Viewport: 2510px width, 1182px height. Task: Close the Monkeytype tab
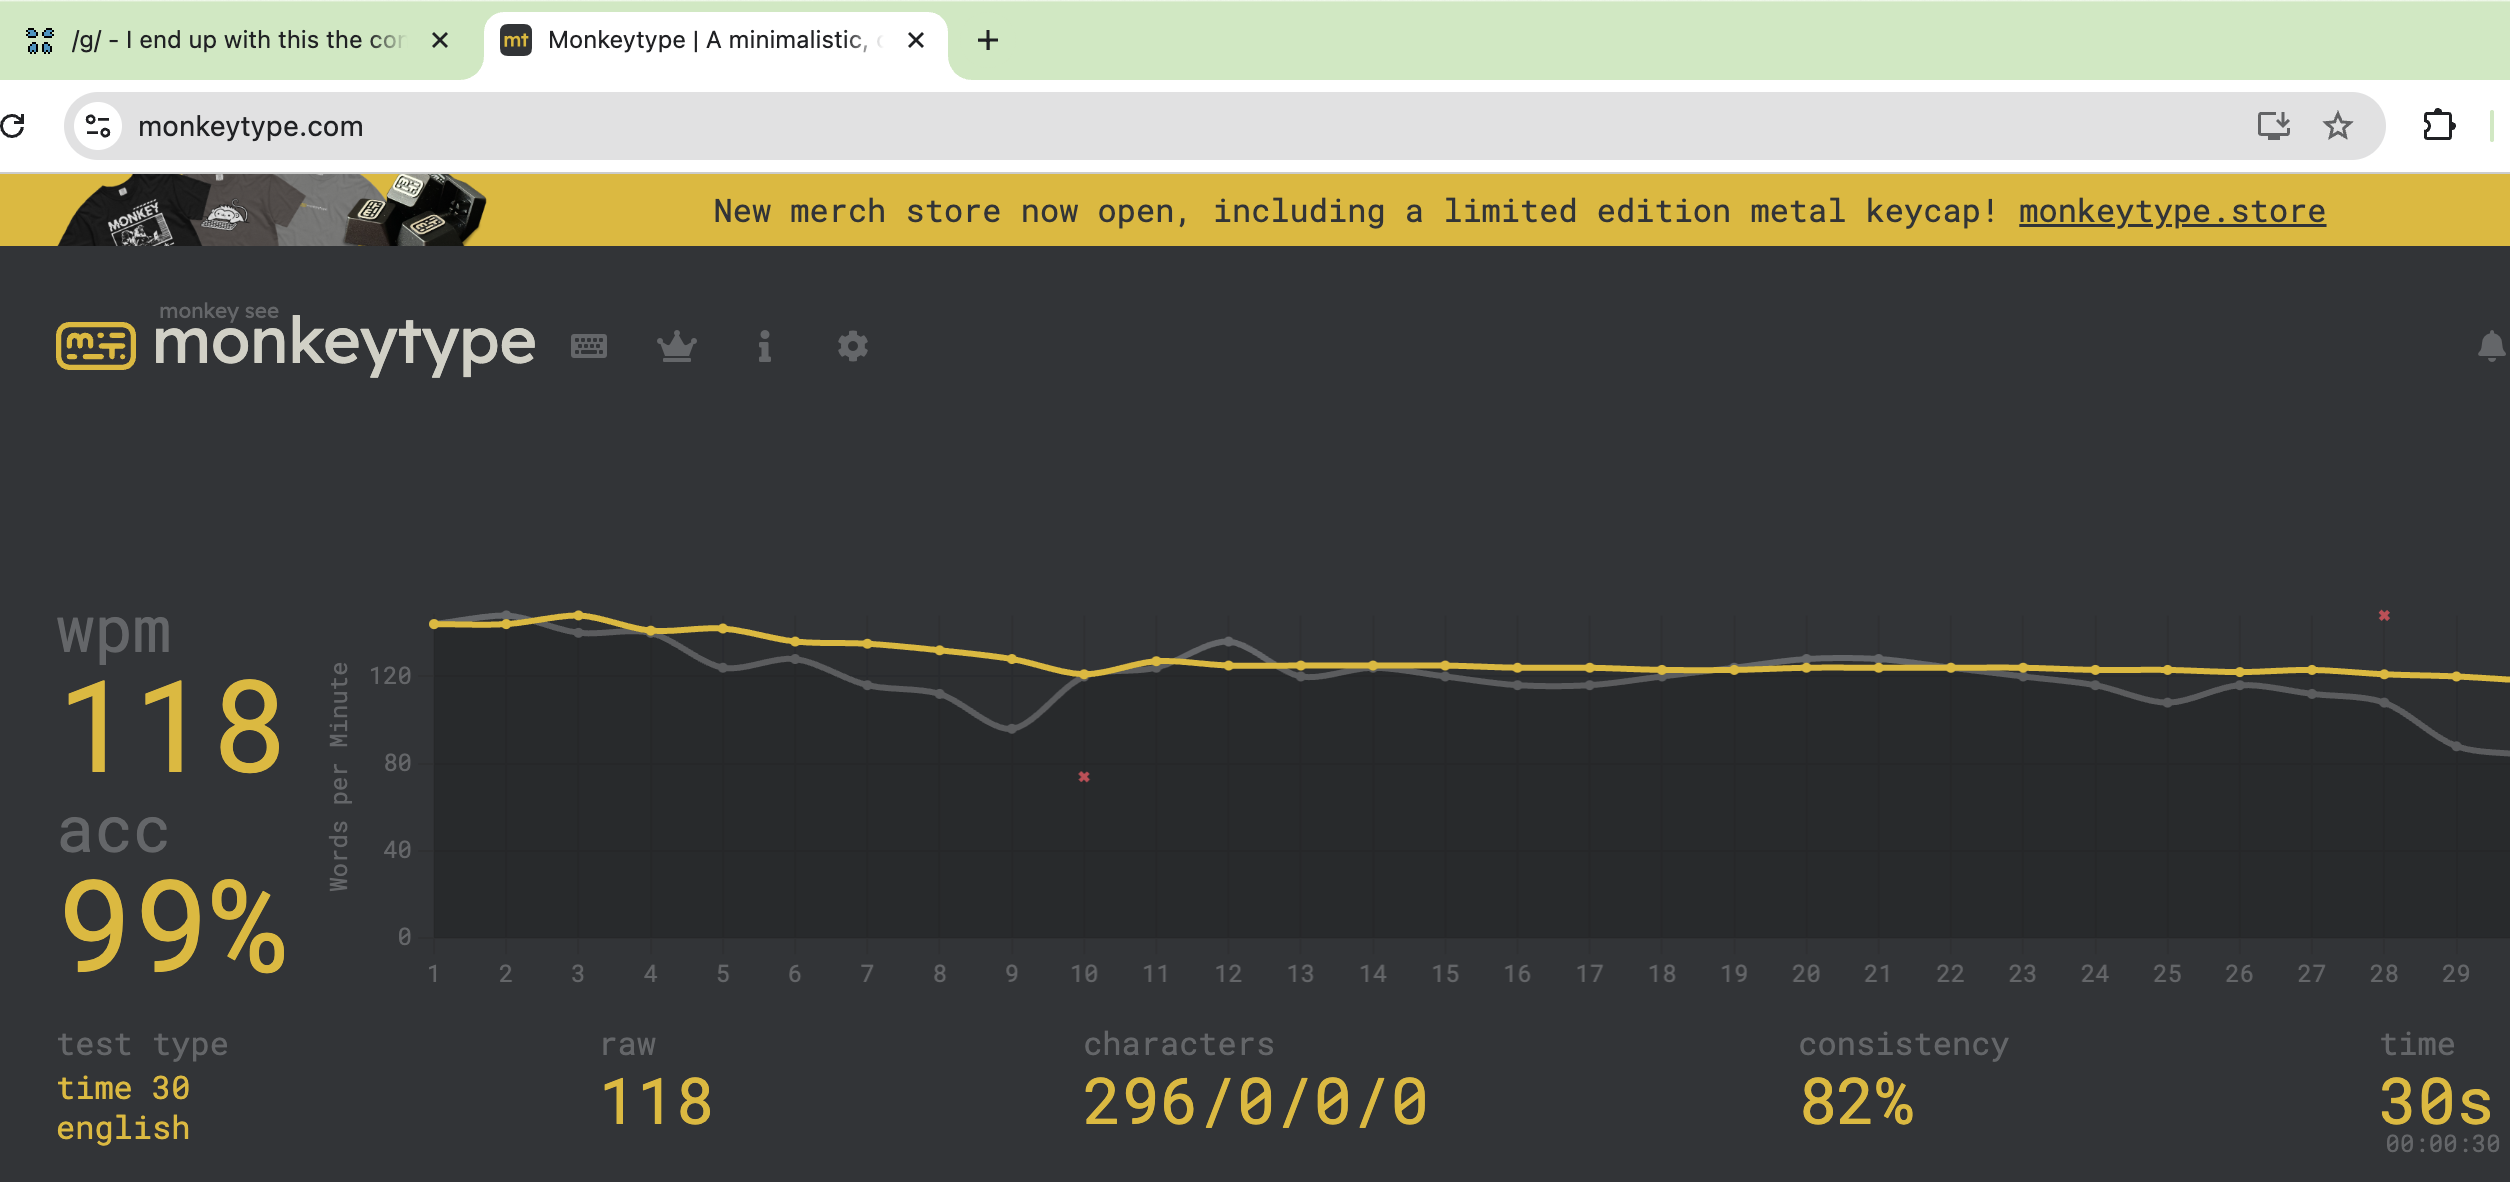click(x=916, y=40)
